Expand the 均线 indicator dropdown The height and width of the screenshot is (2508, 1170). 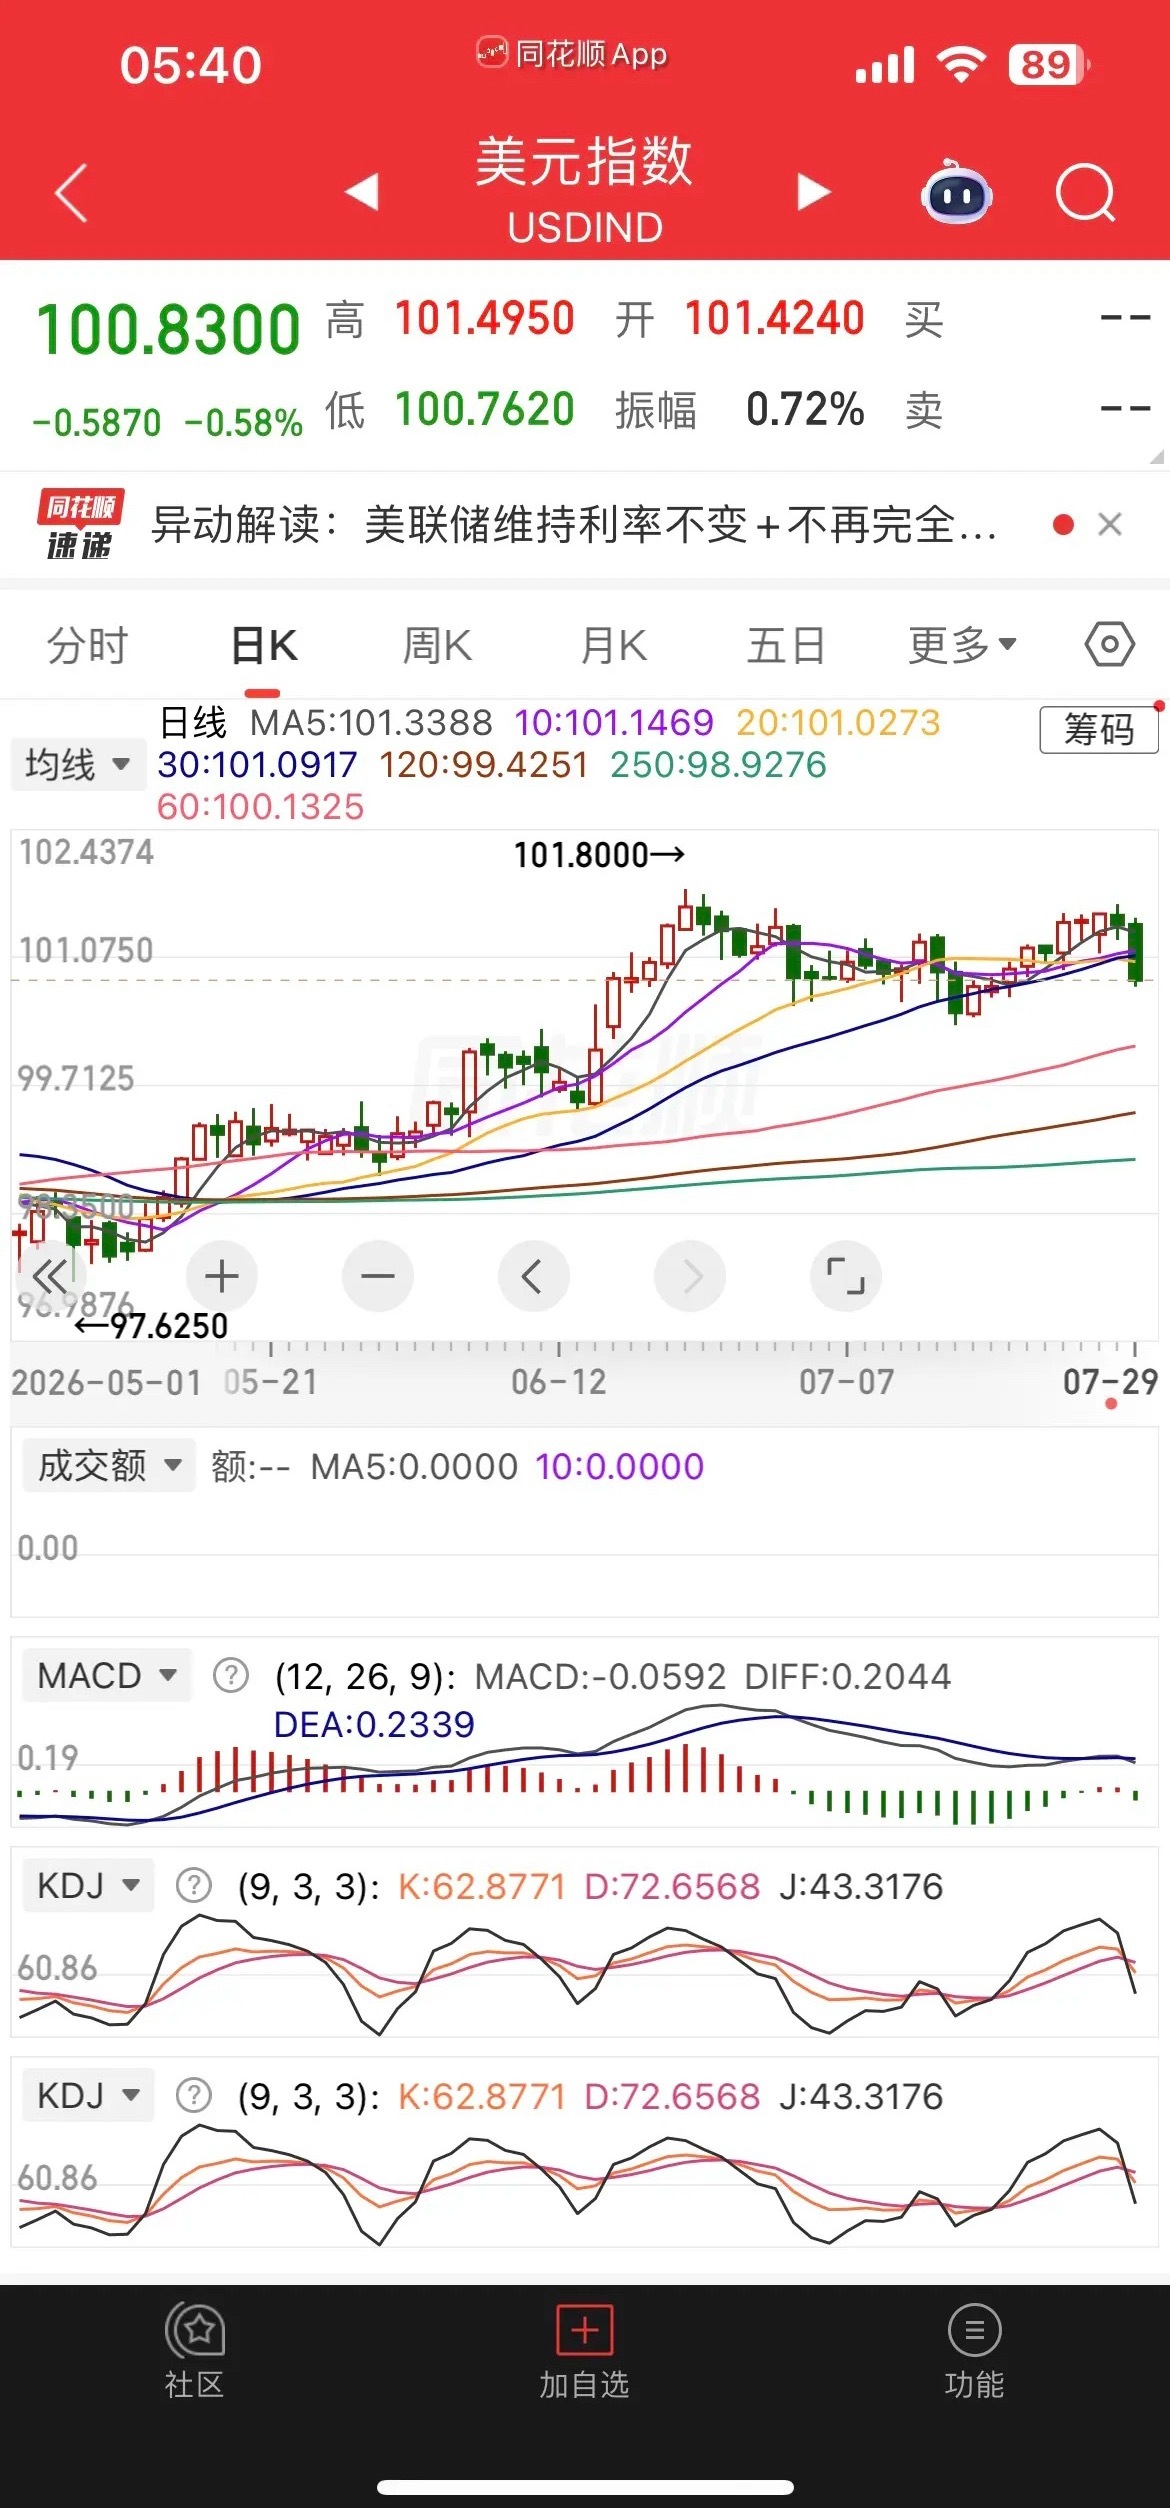coord(78,765)
